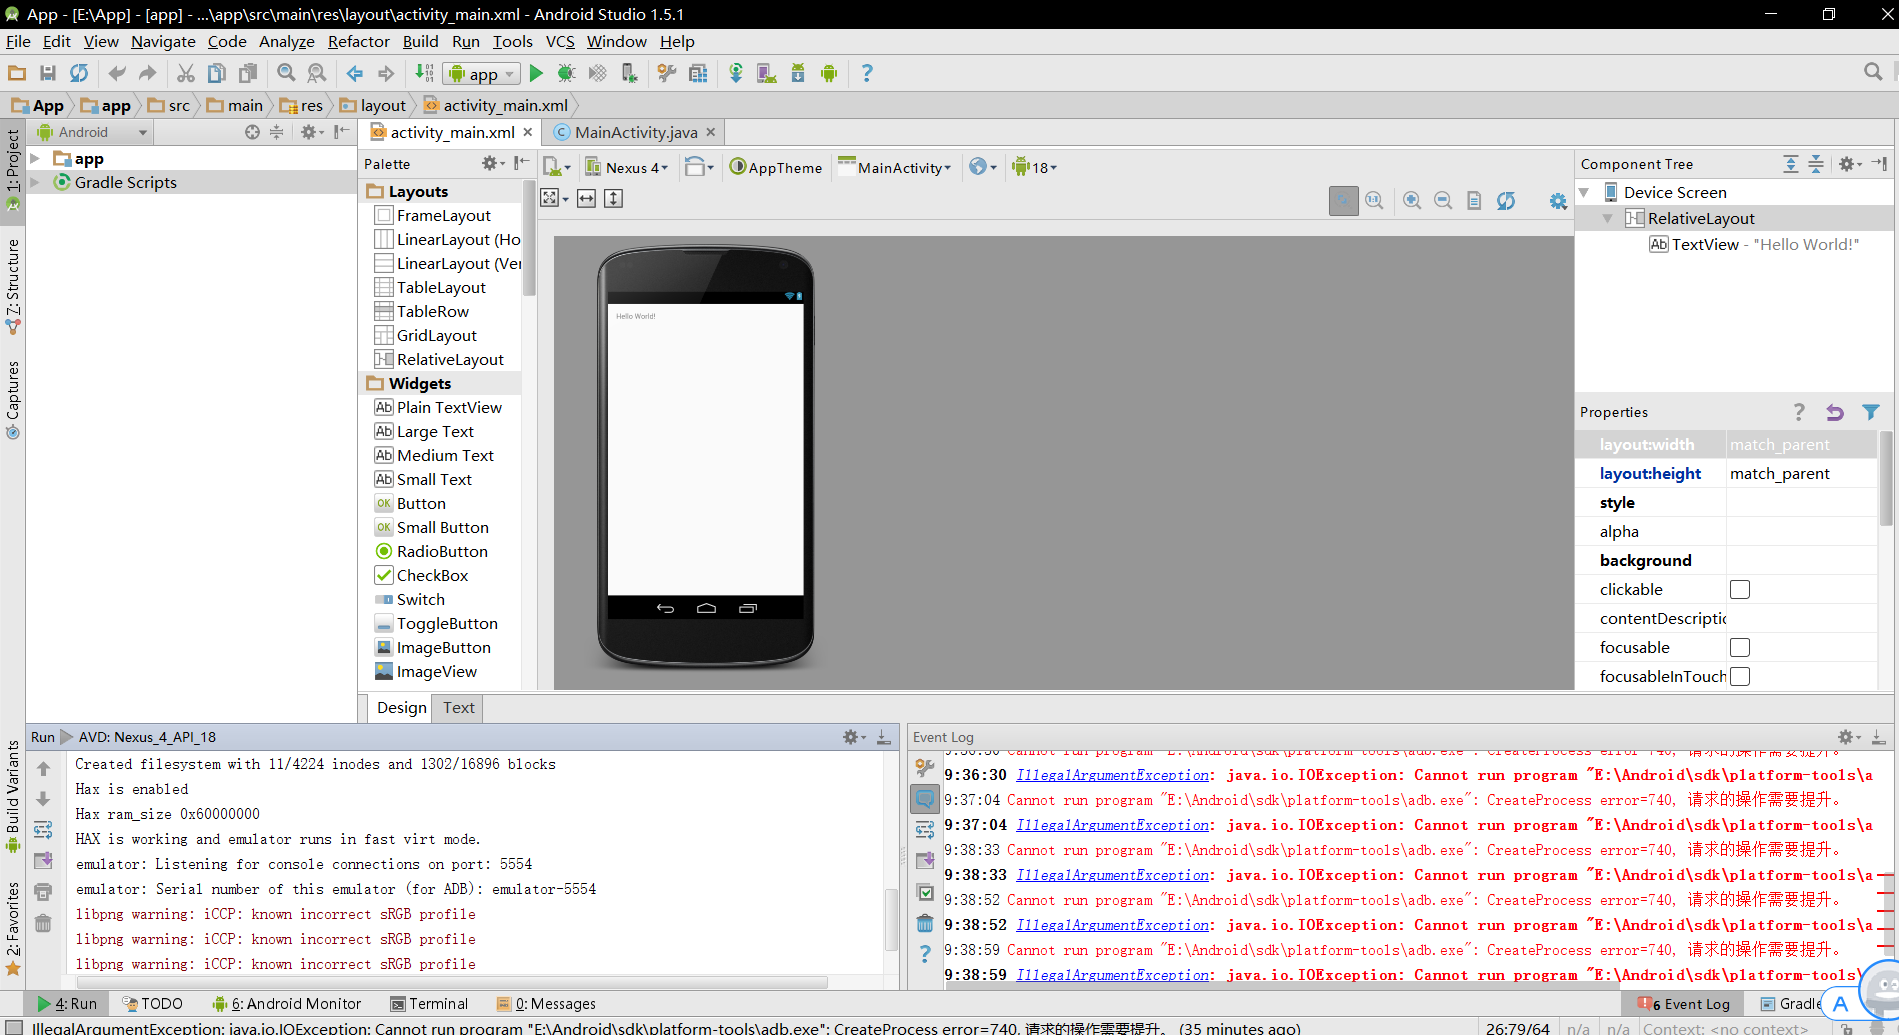Expand all in the Component Tree

[1791, 164]
